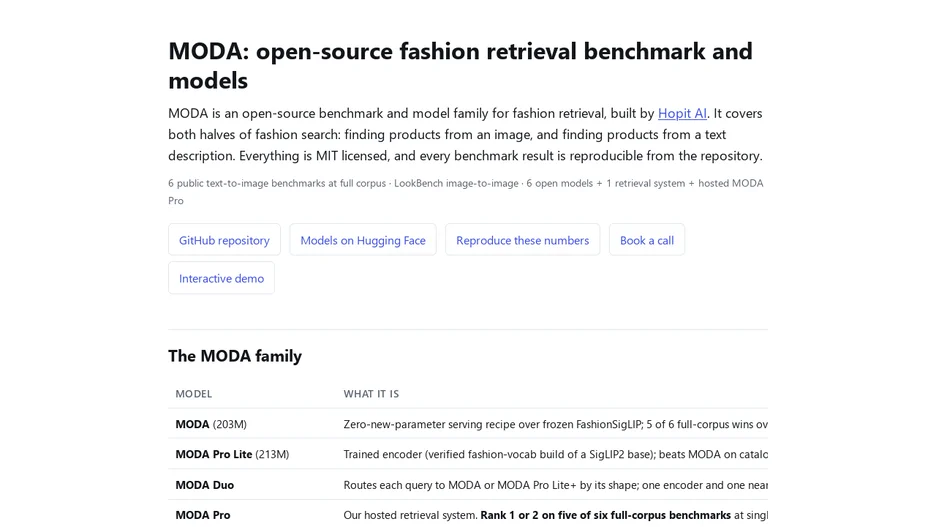Select the MODA Pro Lite (213M) cell
Image resolution: width=936 pixels, height=527 pixels.
[252, 454]
